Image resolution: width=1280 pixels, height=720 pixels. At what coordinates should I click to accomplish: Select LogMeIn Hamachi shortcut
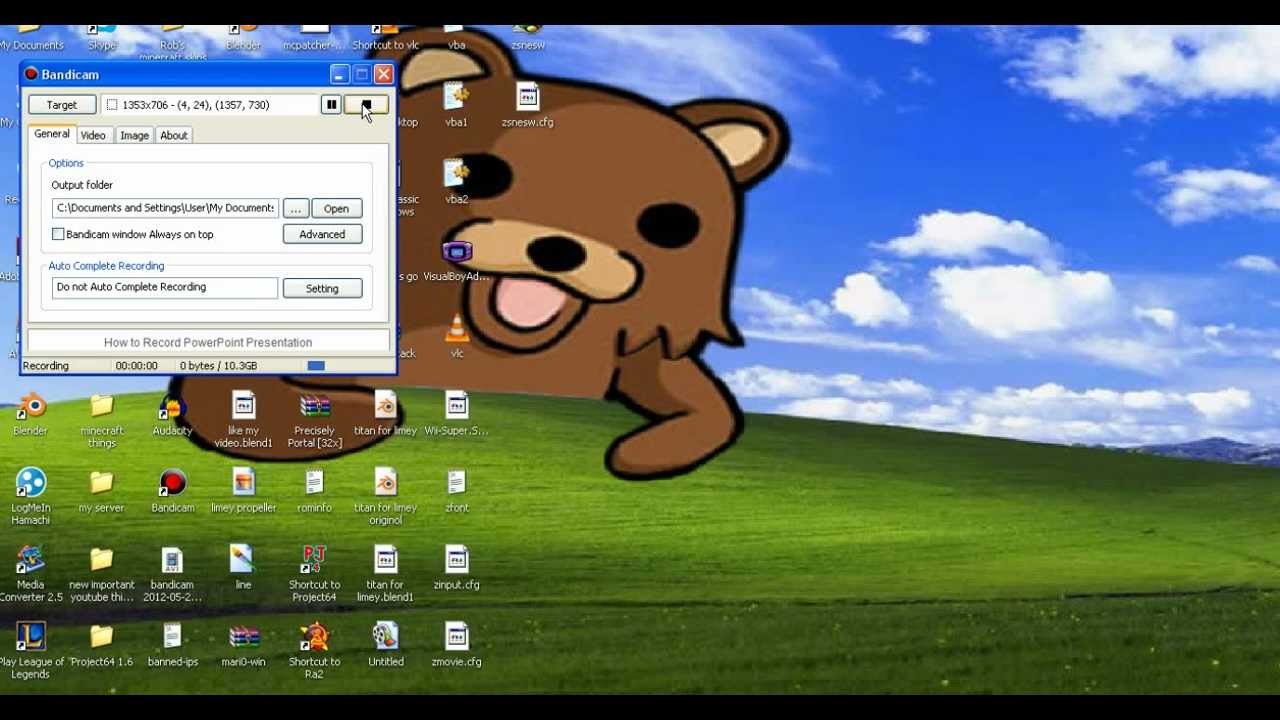click(x=30, y=497)
